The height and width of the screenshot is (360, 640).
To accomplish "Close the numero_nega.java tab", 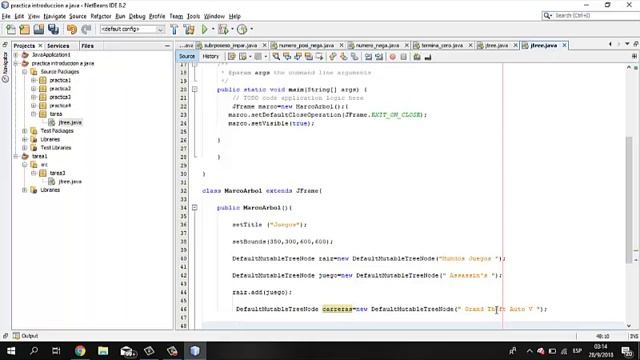I will [407, 45].
